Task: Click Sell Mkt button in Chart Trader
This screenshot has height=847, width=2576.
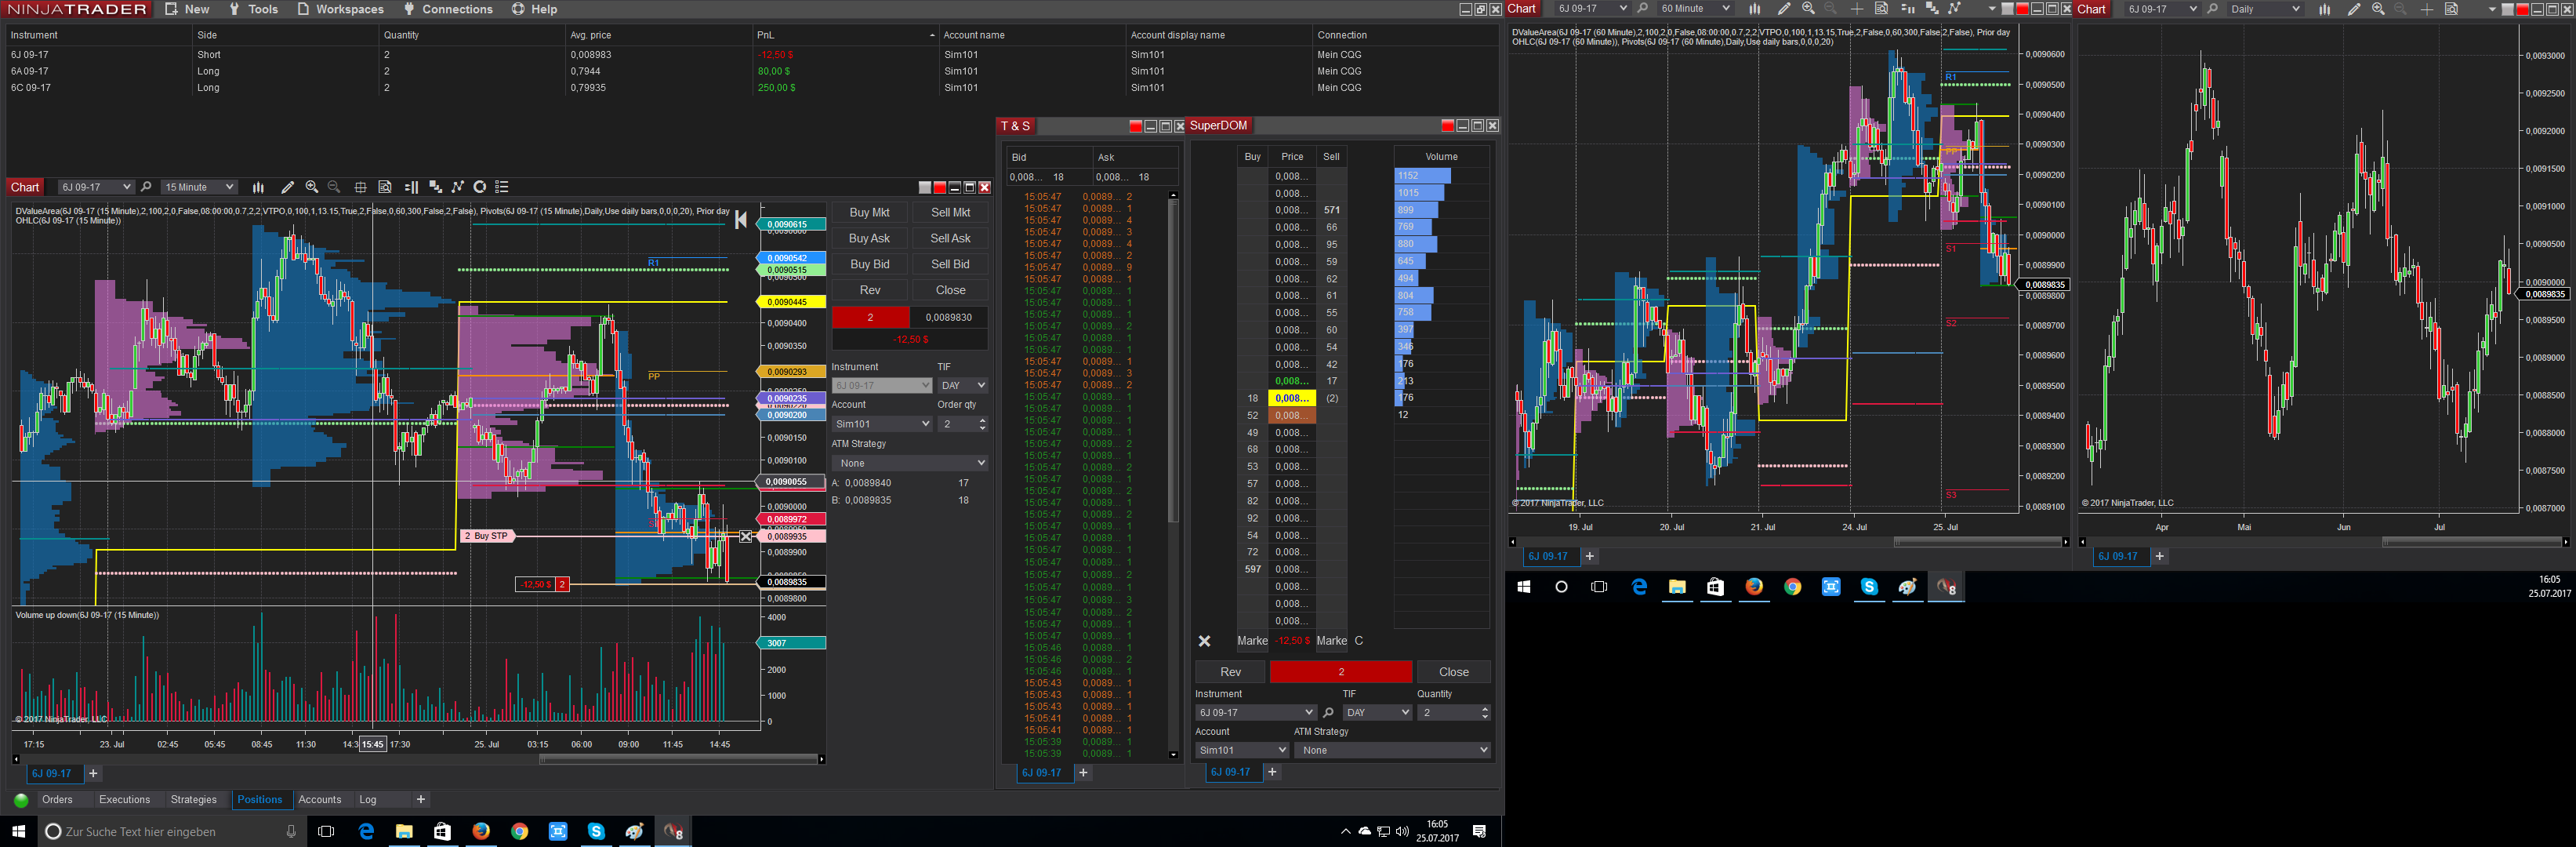Action: pyautogui.click(x=950, y=212)
